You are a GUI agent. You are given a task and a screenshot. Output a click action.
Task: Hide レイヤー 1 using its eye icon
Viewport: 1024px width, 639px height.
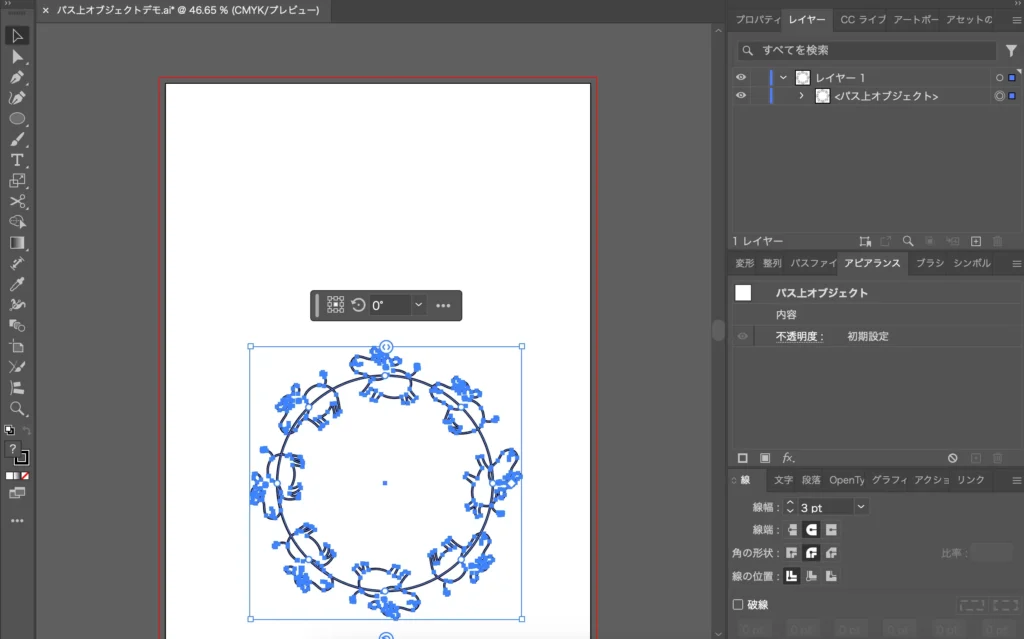click(741, 78)
